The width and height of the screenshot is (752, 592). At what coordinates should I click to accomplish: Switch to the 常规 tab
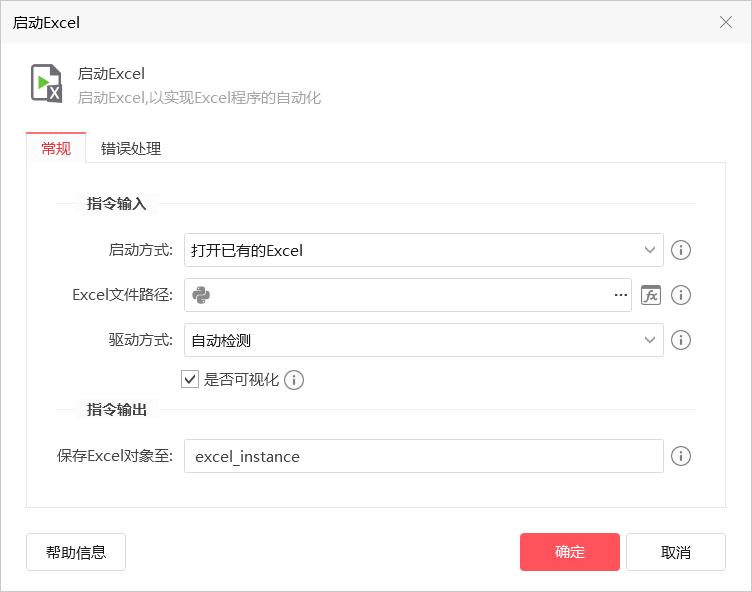click(56, 148)
